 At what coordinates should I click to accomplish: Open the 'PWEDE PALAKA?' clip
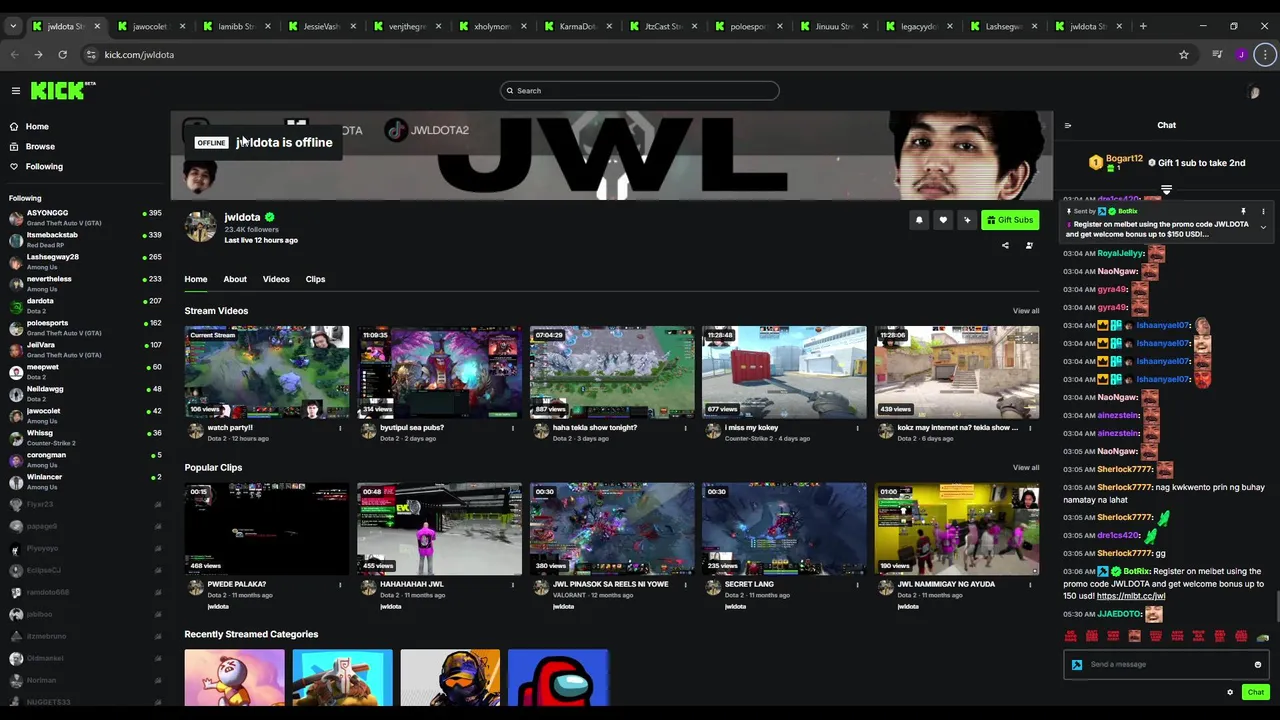267,529
